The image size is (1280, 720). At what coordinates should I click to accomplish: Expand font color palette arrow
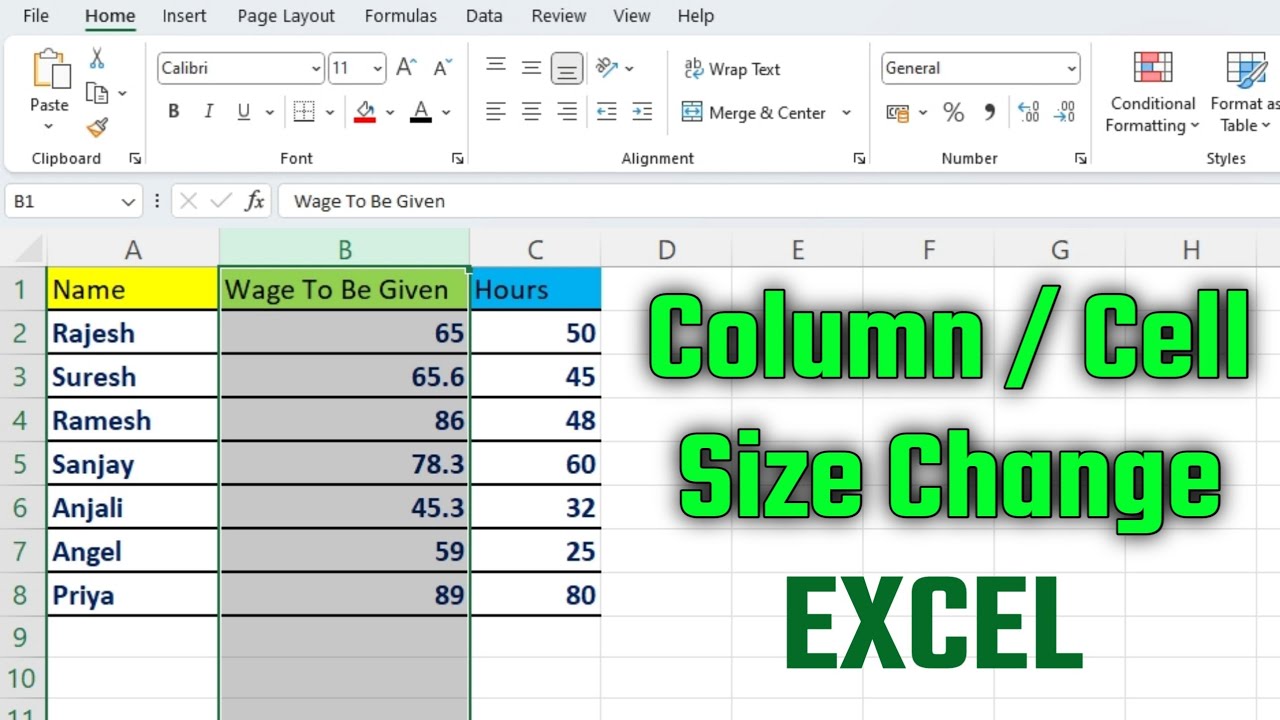click(x=446, y=113)
